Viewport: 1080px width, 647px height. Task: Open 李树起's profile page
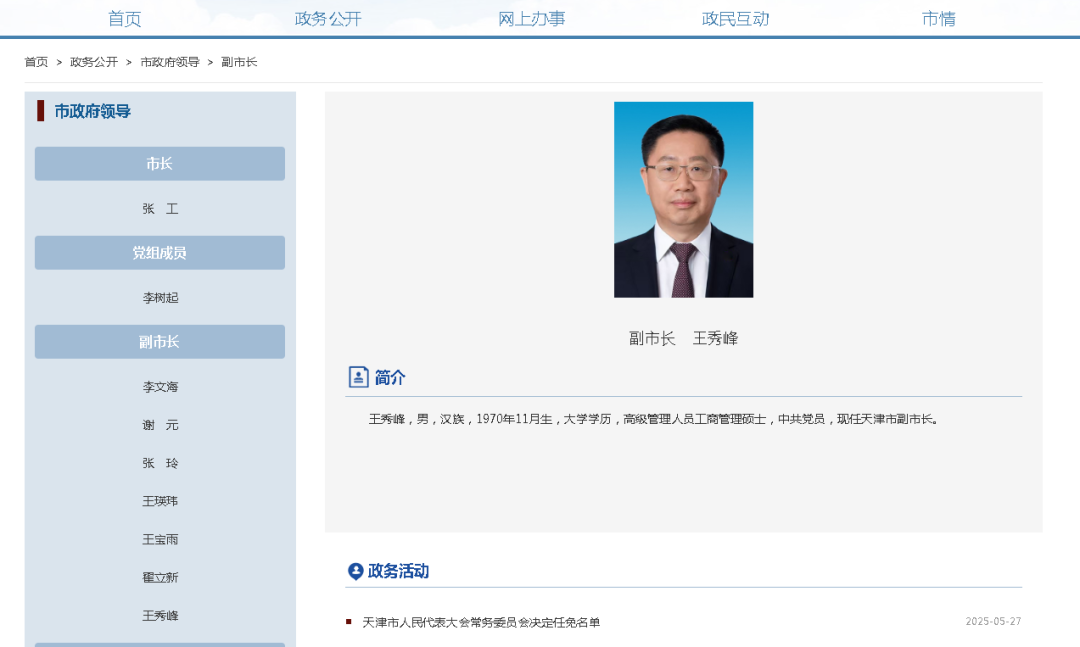(x=160, y=297)
